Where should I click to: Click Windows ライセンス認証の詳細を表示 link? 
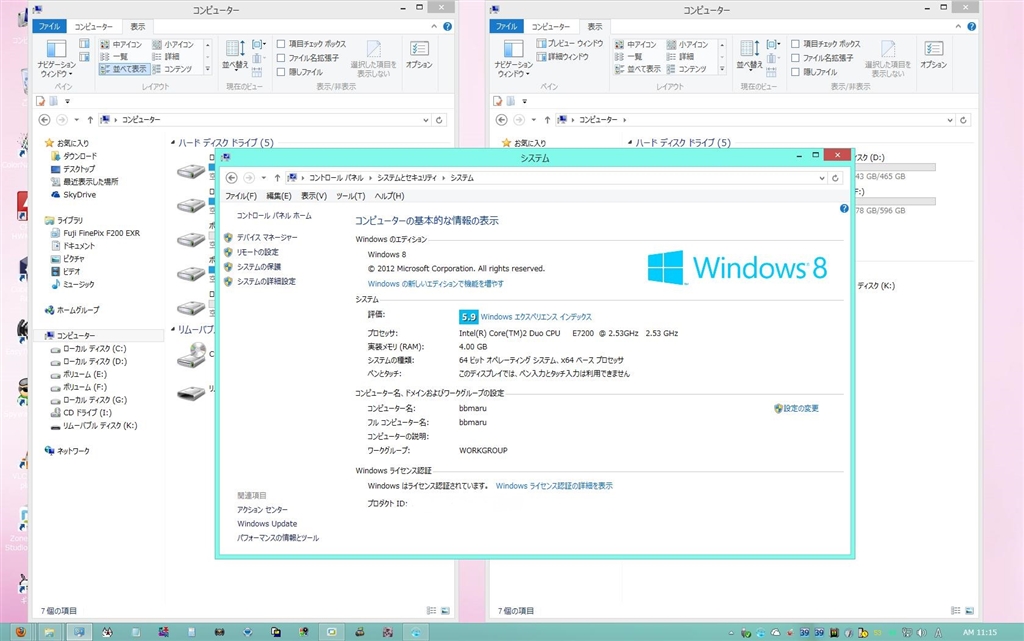(x=554, y=486)
